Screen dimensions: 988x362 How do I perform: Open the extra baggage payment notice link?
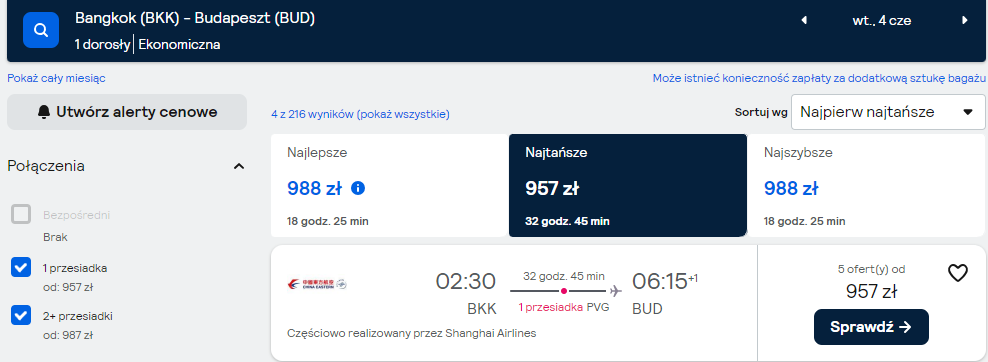point(819,78)
